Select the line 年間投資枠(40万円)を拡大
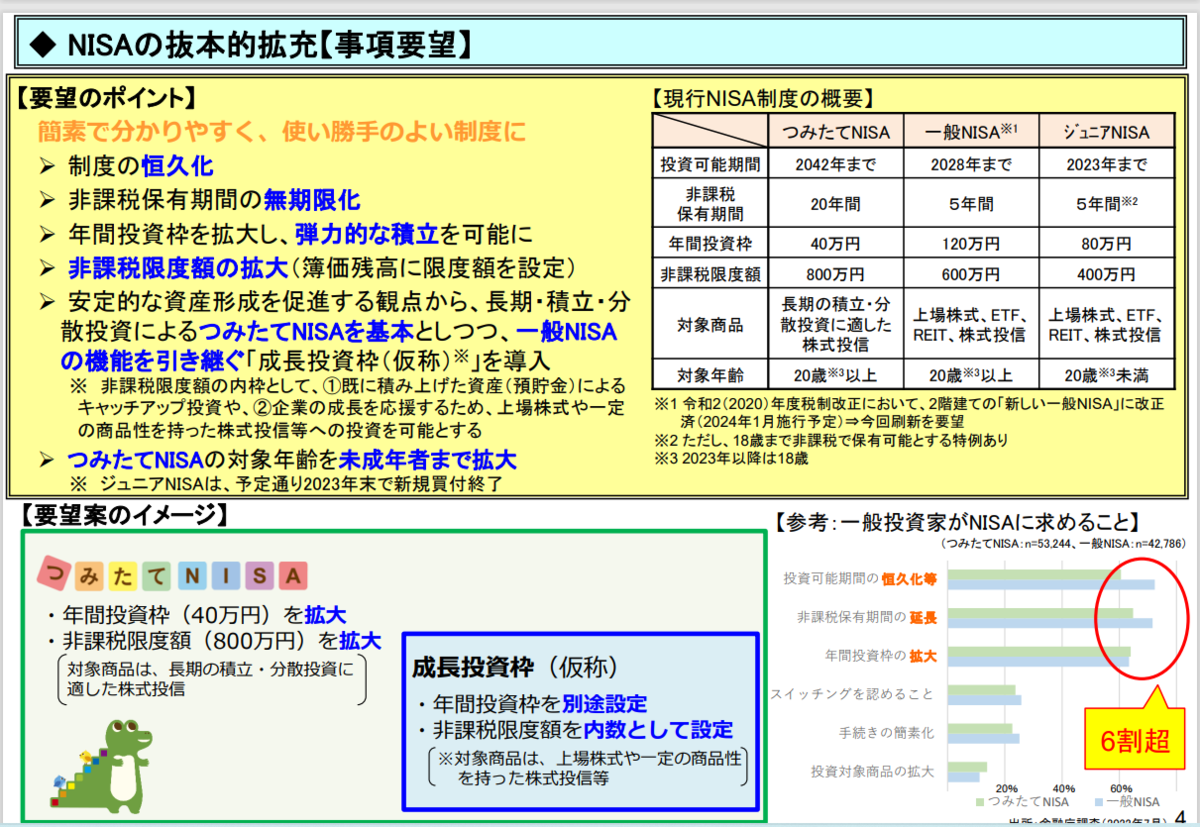Viewport: 1200px width, 827px height. 197,614
